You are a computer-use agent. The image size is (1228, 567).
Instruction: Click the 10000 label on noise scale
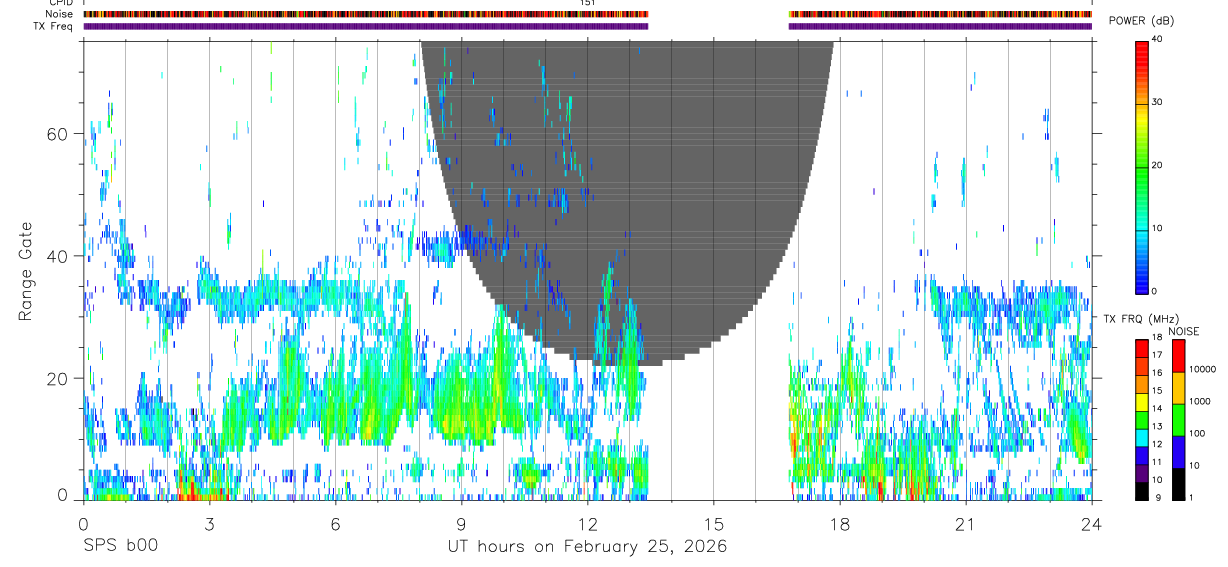click(1202, 369)
